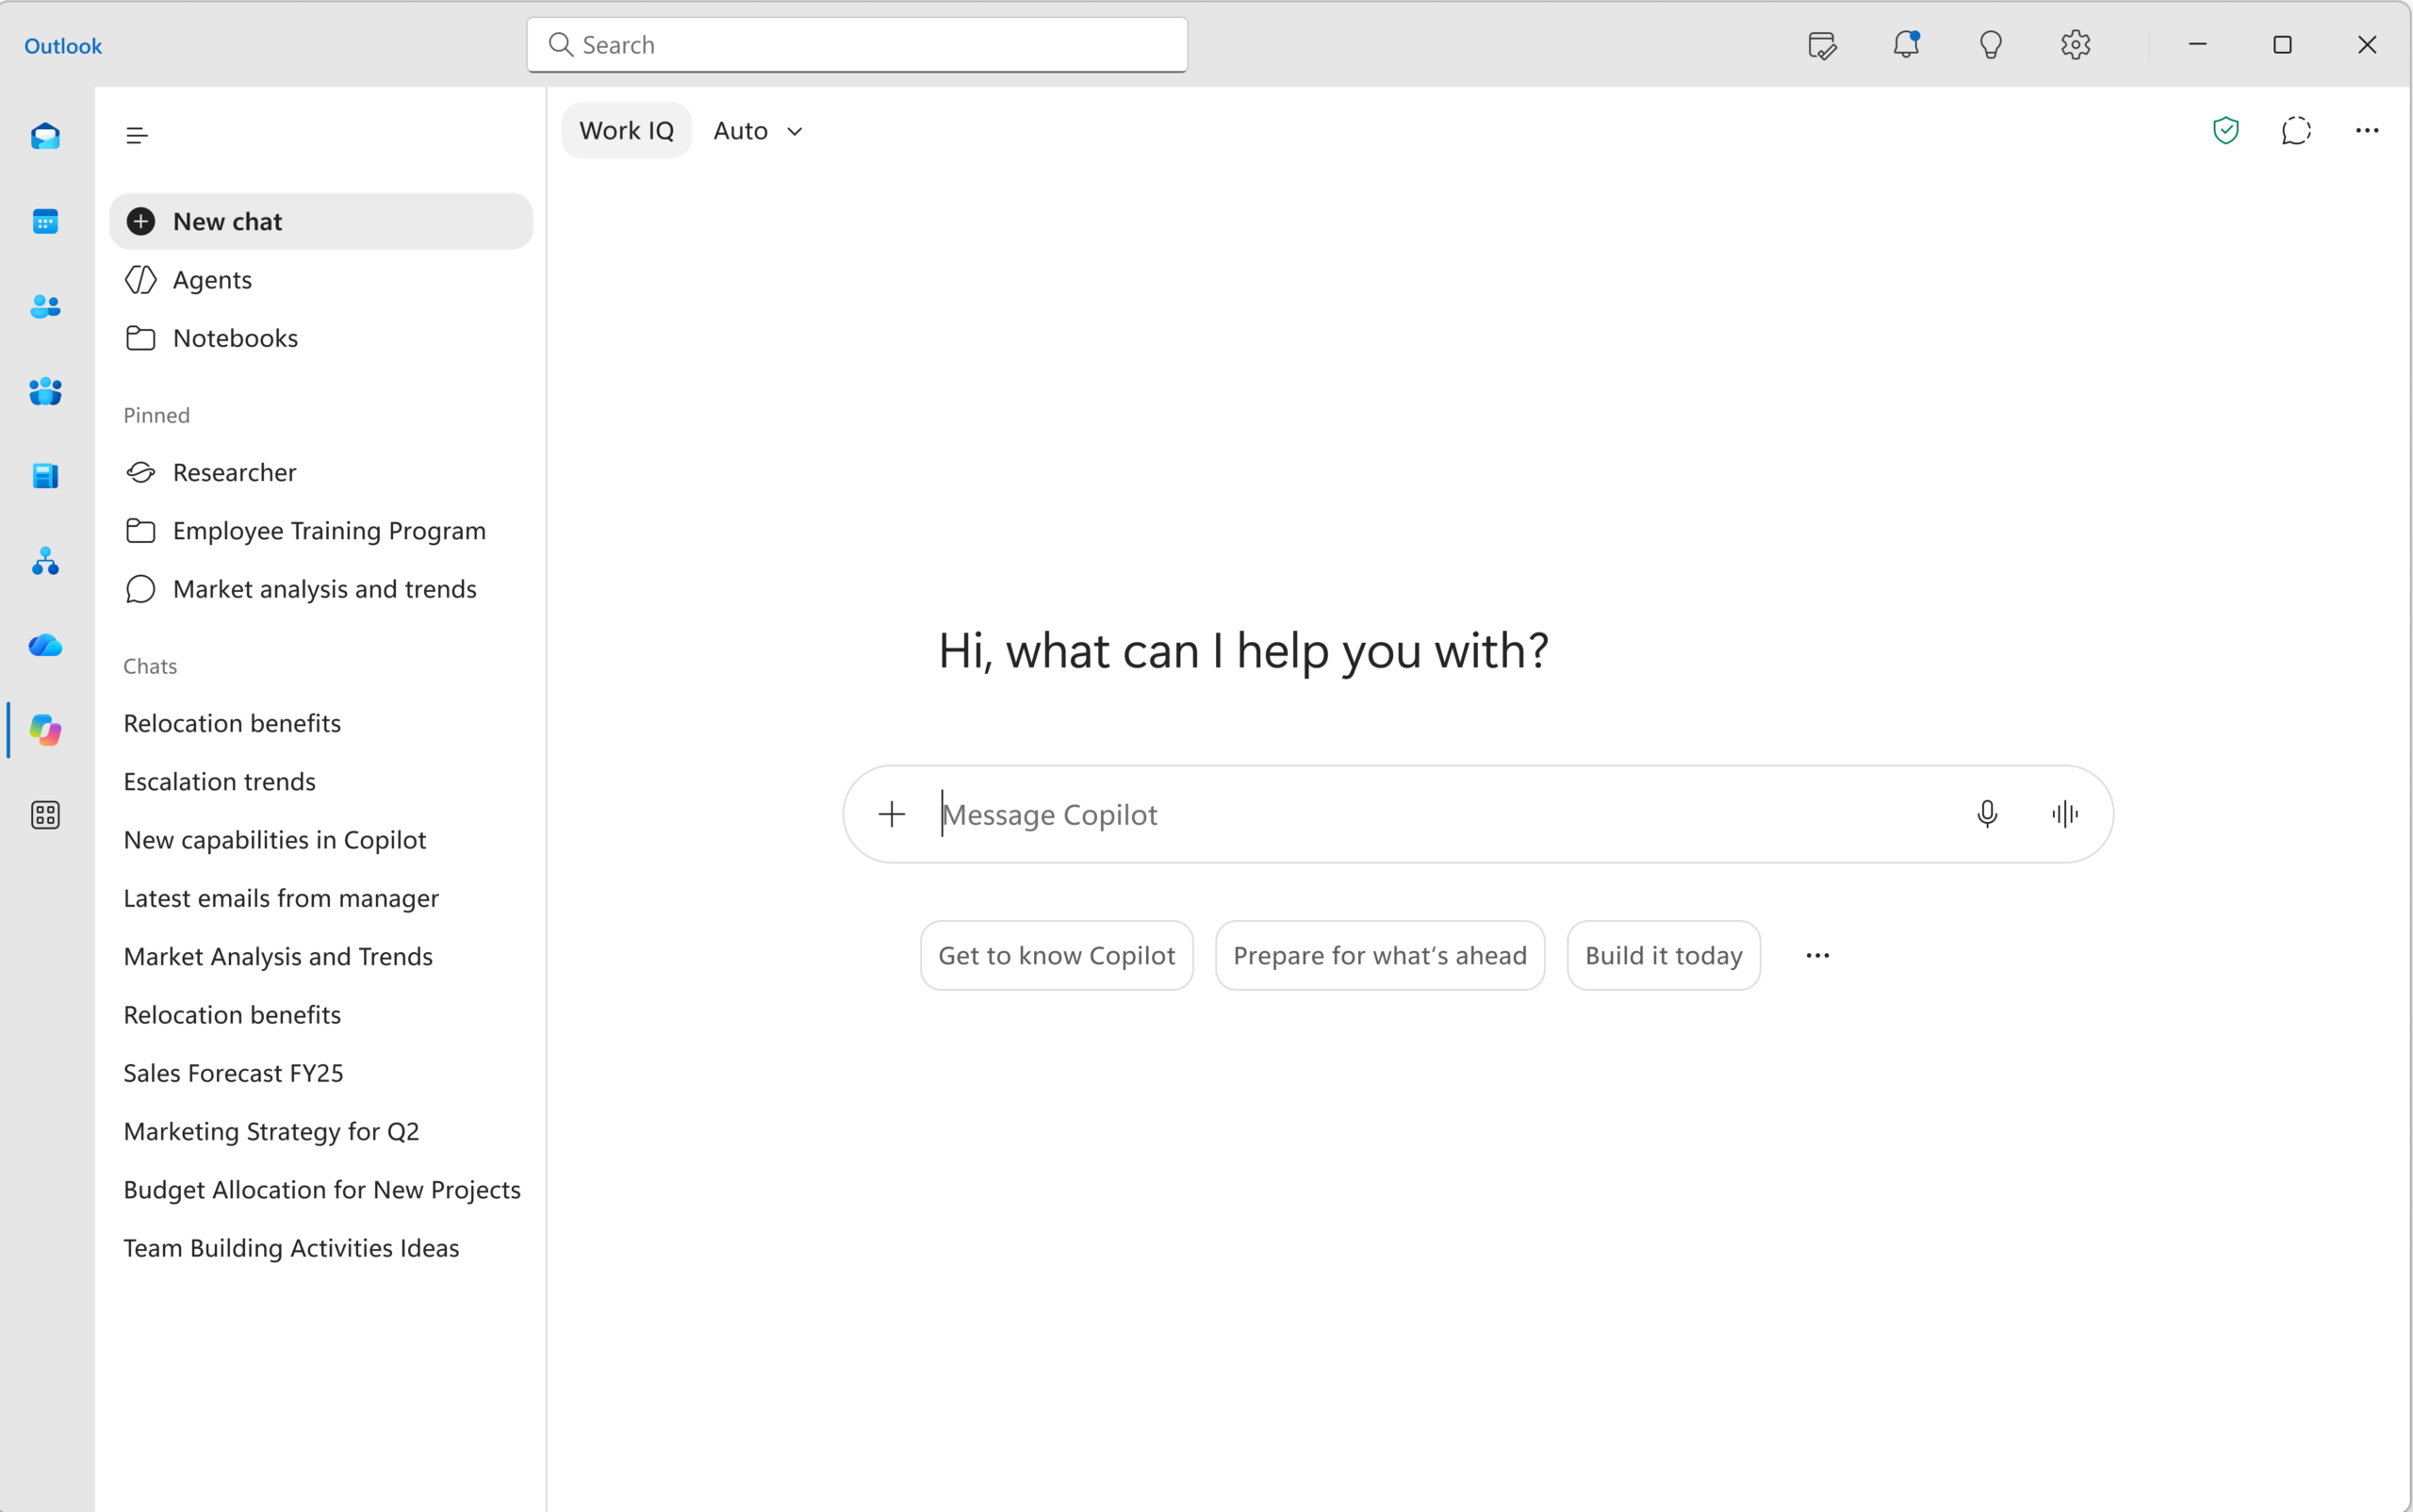Toggle the Work IQ pill
The height and width of the screenshot is (1512, 2413).
pyautogui.click(x=627, y=131)
